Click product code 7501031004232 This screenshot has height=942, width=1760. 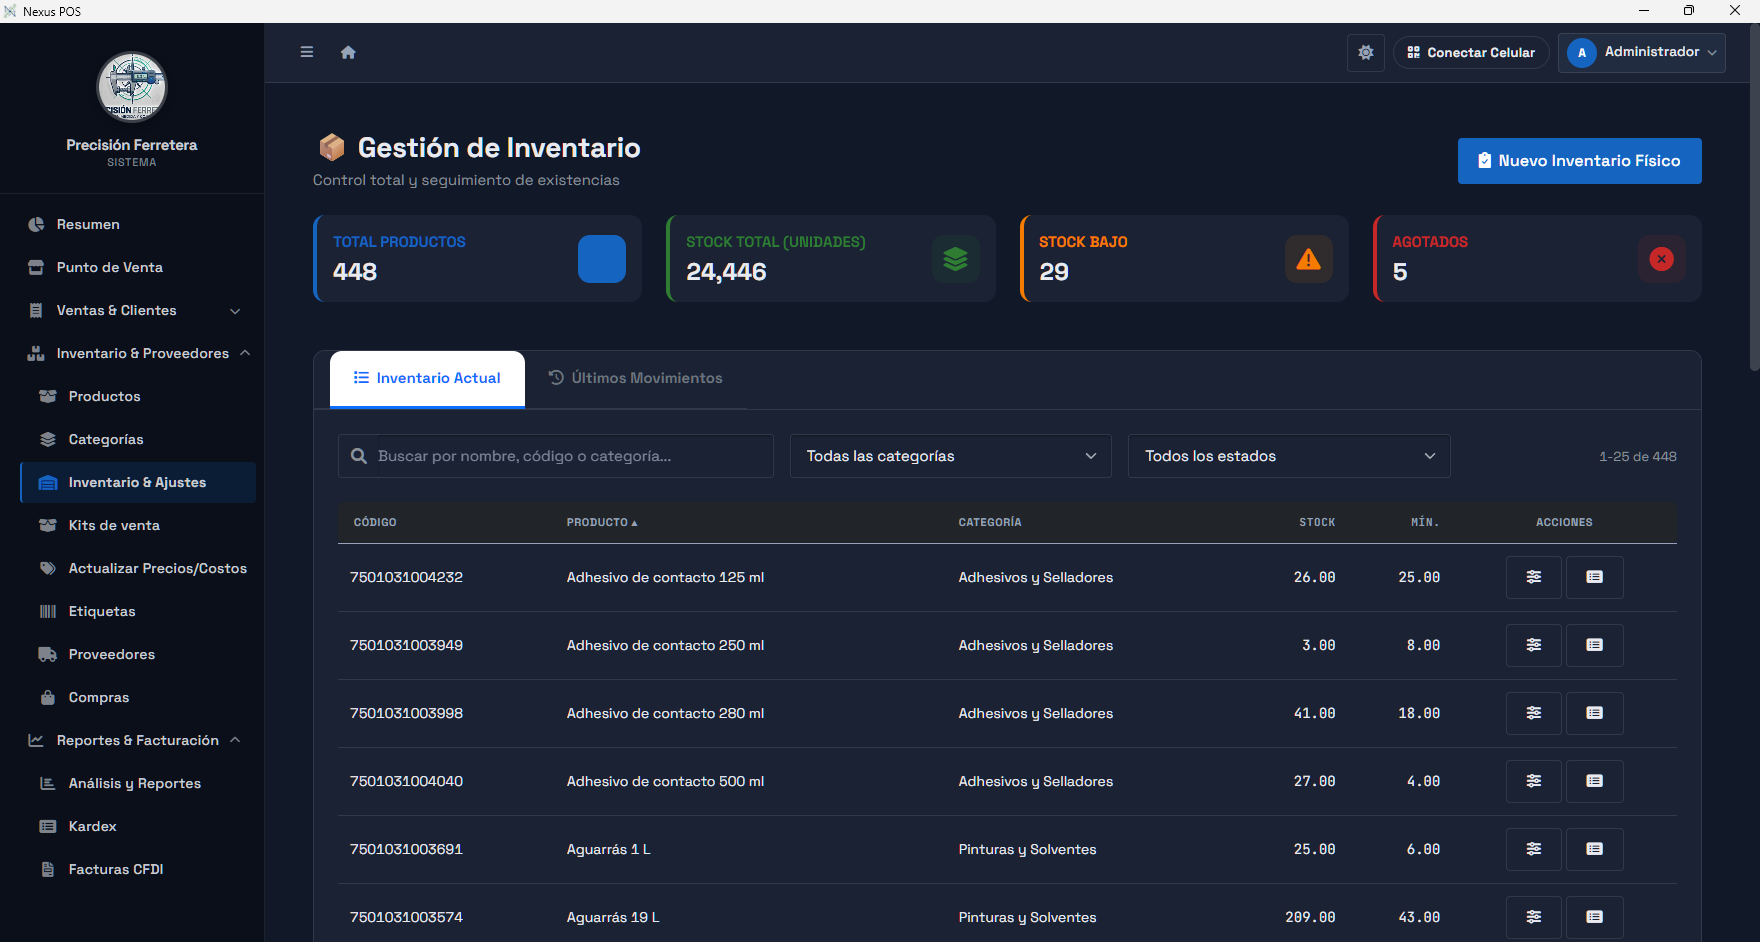pos(406,577)
